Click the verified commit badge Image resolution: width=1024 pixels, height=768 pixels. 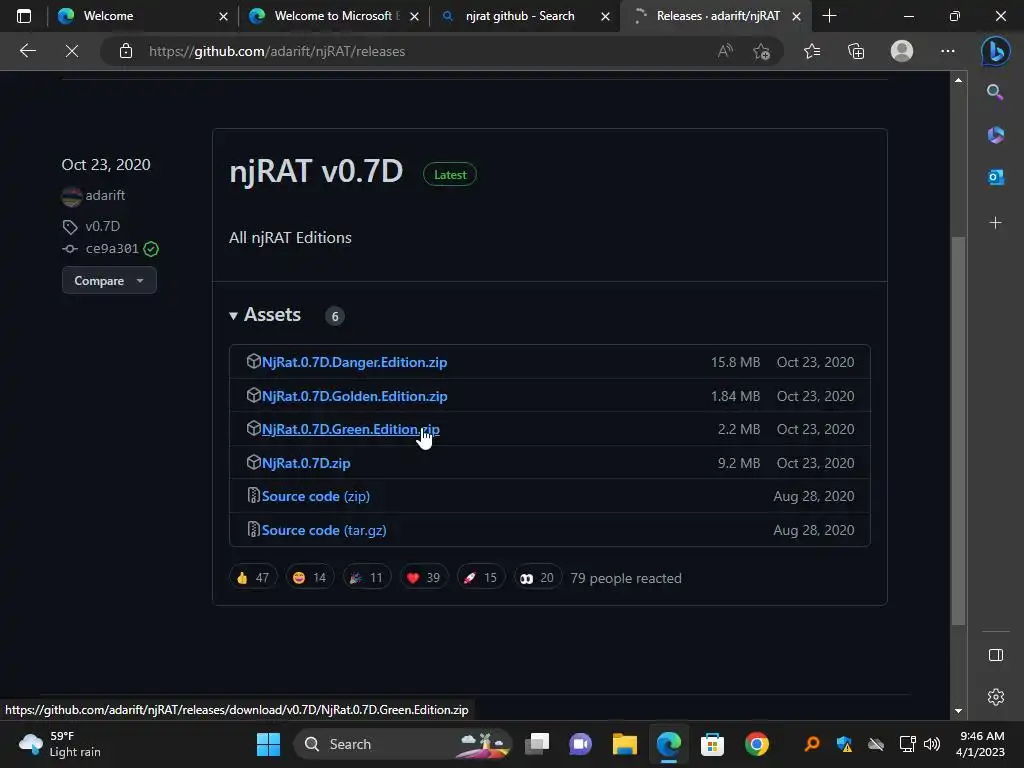pos(151,249)
